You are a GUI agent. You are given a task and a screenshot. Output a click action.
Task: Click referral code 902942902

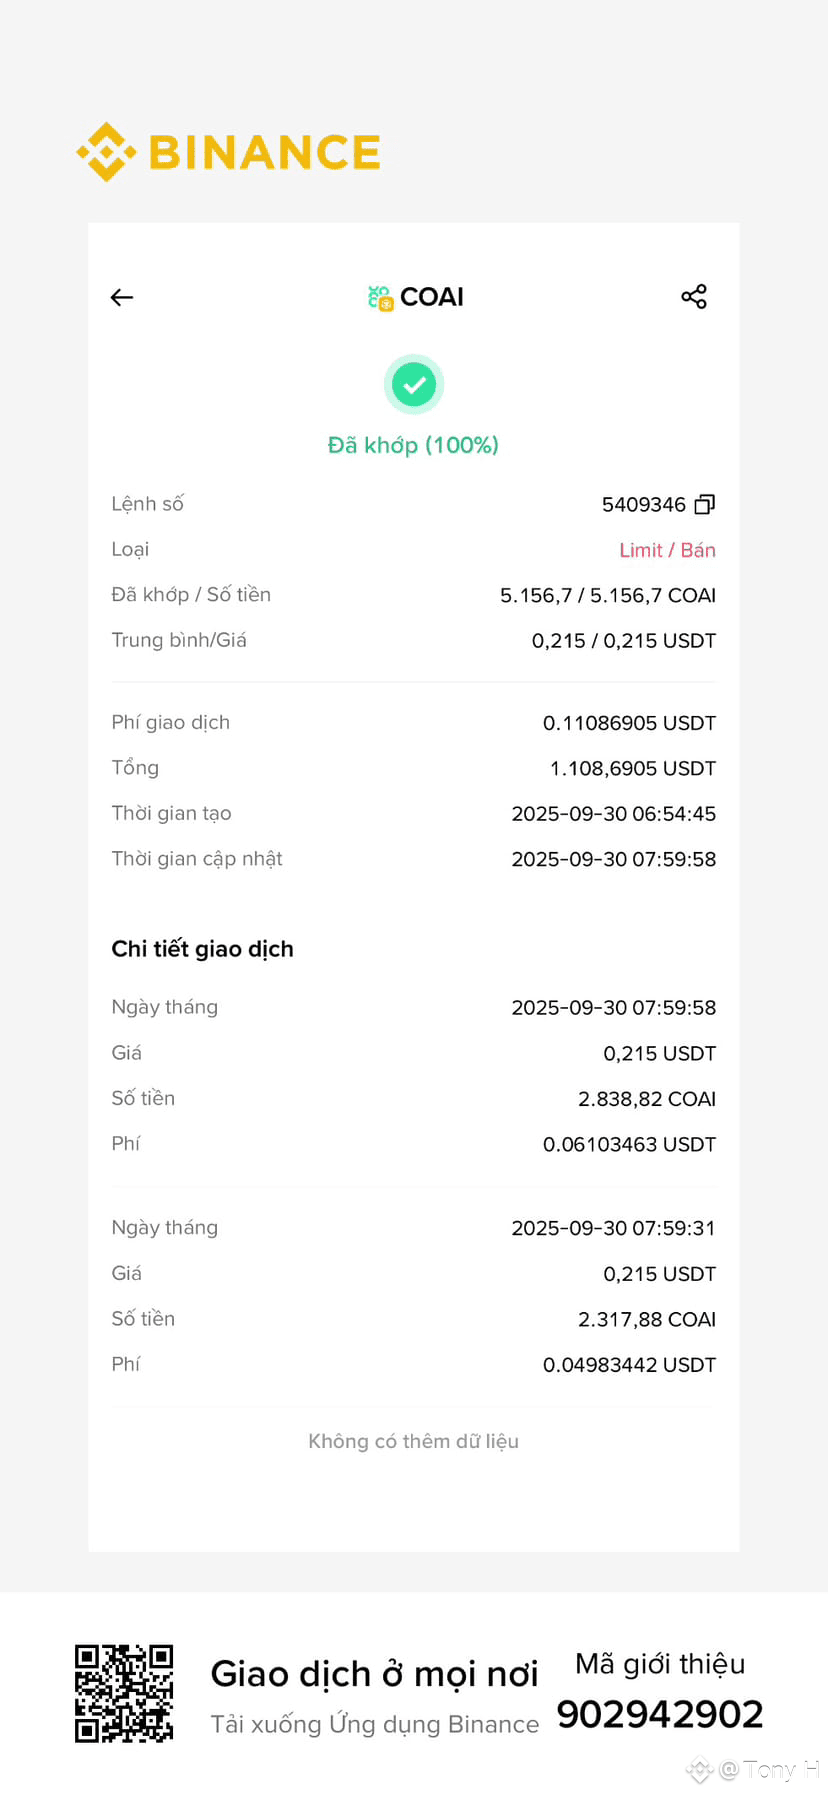[660, 1714]
